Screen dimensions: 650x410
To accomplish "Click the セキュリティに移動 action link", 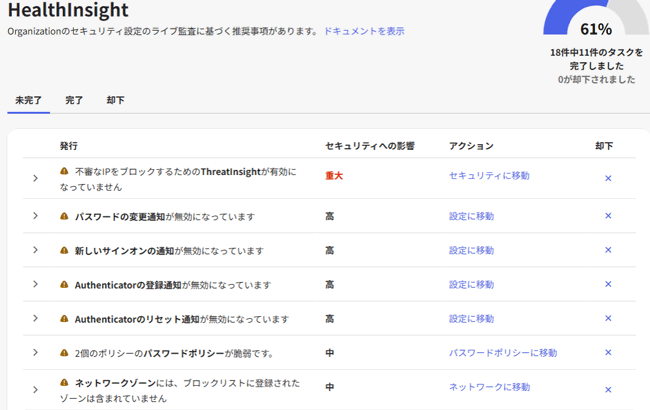I will click(489, 175).
